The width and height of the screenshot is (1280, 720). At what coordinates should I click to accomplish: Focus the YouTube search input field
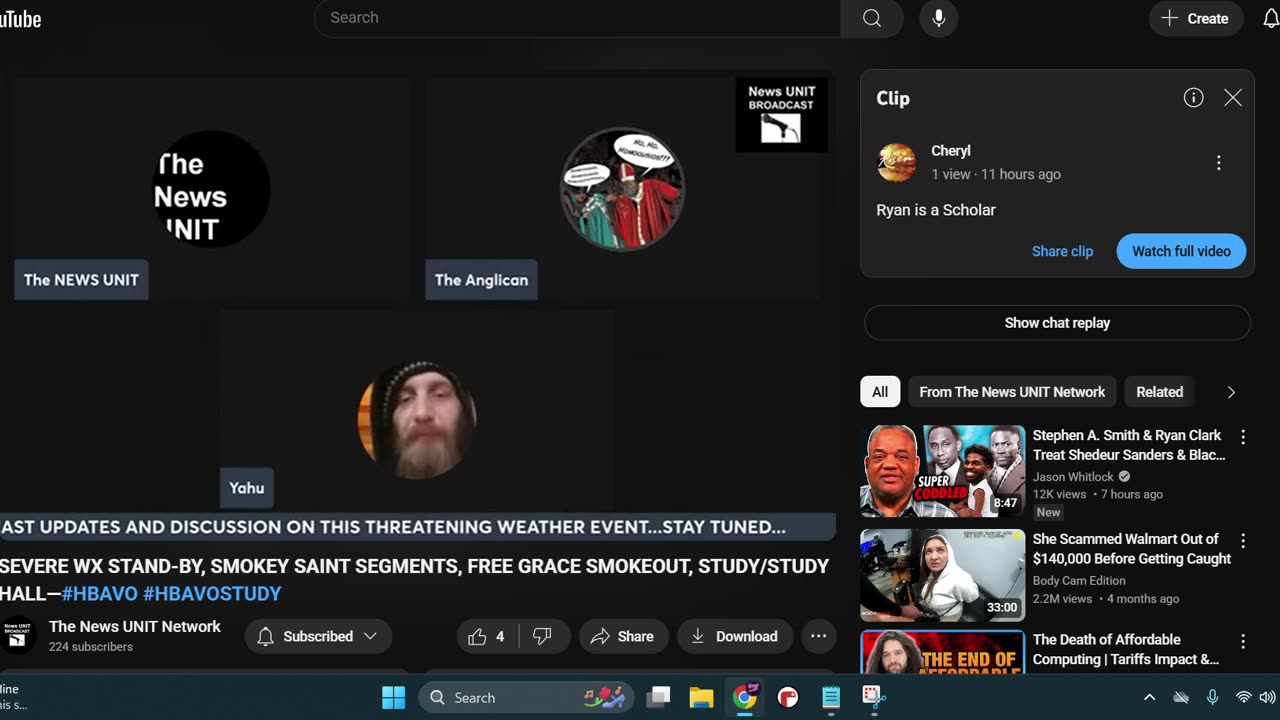[578, 18]
